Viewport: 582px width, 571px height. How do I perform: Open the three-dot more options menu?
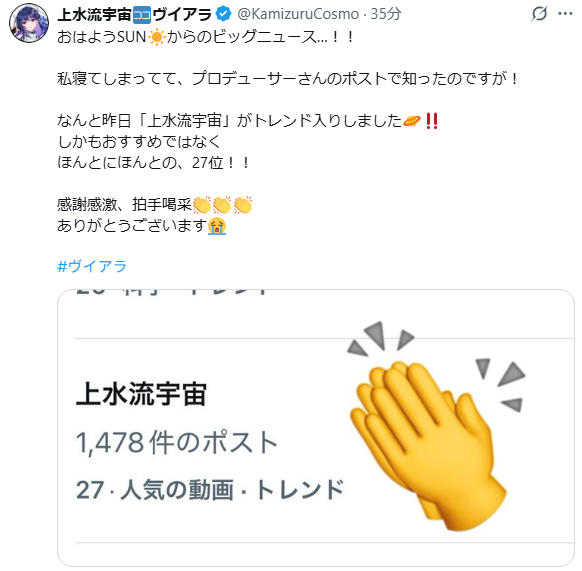[565, 14]
